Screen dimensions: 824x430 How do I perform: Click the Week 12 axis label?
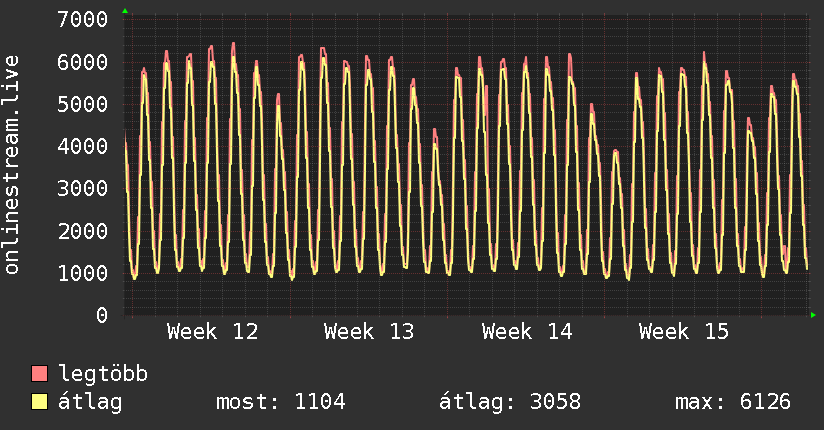(x=212, y=331)
